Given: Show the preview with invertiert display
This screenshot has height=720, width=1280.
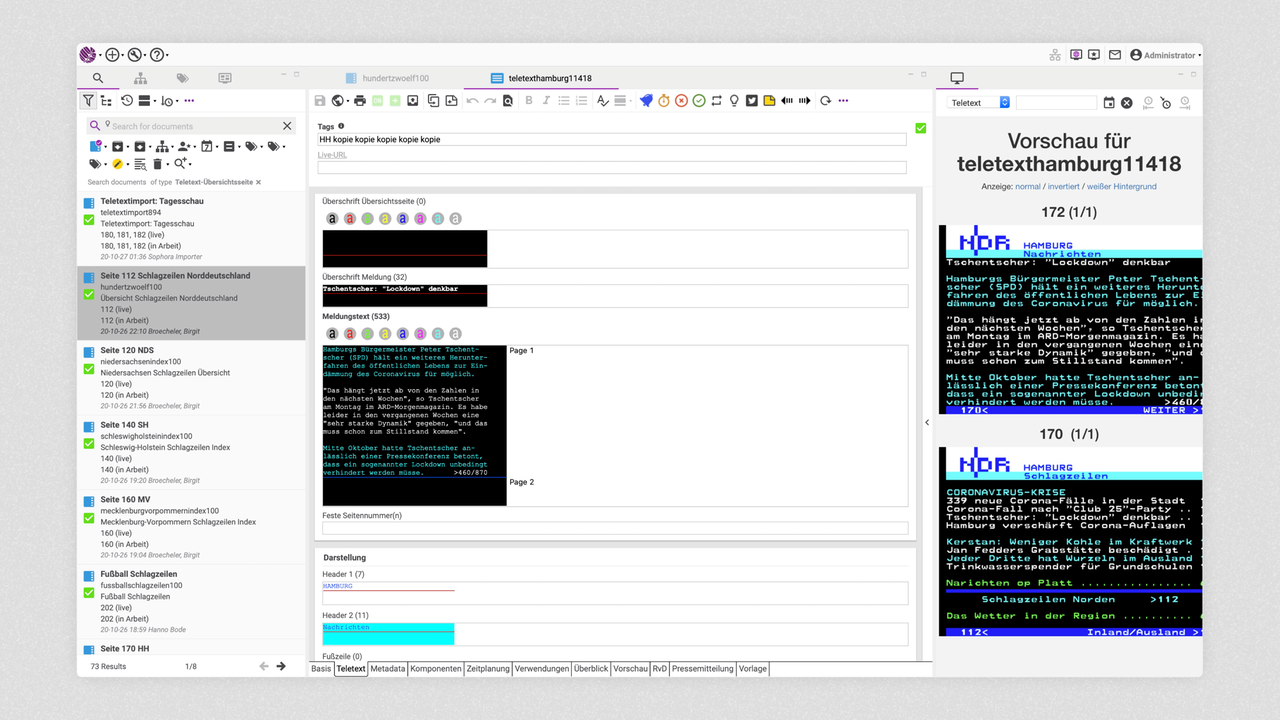Looking at the screenshot, I should click(x=1064, y=186).
